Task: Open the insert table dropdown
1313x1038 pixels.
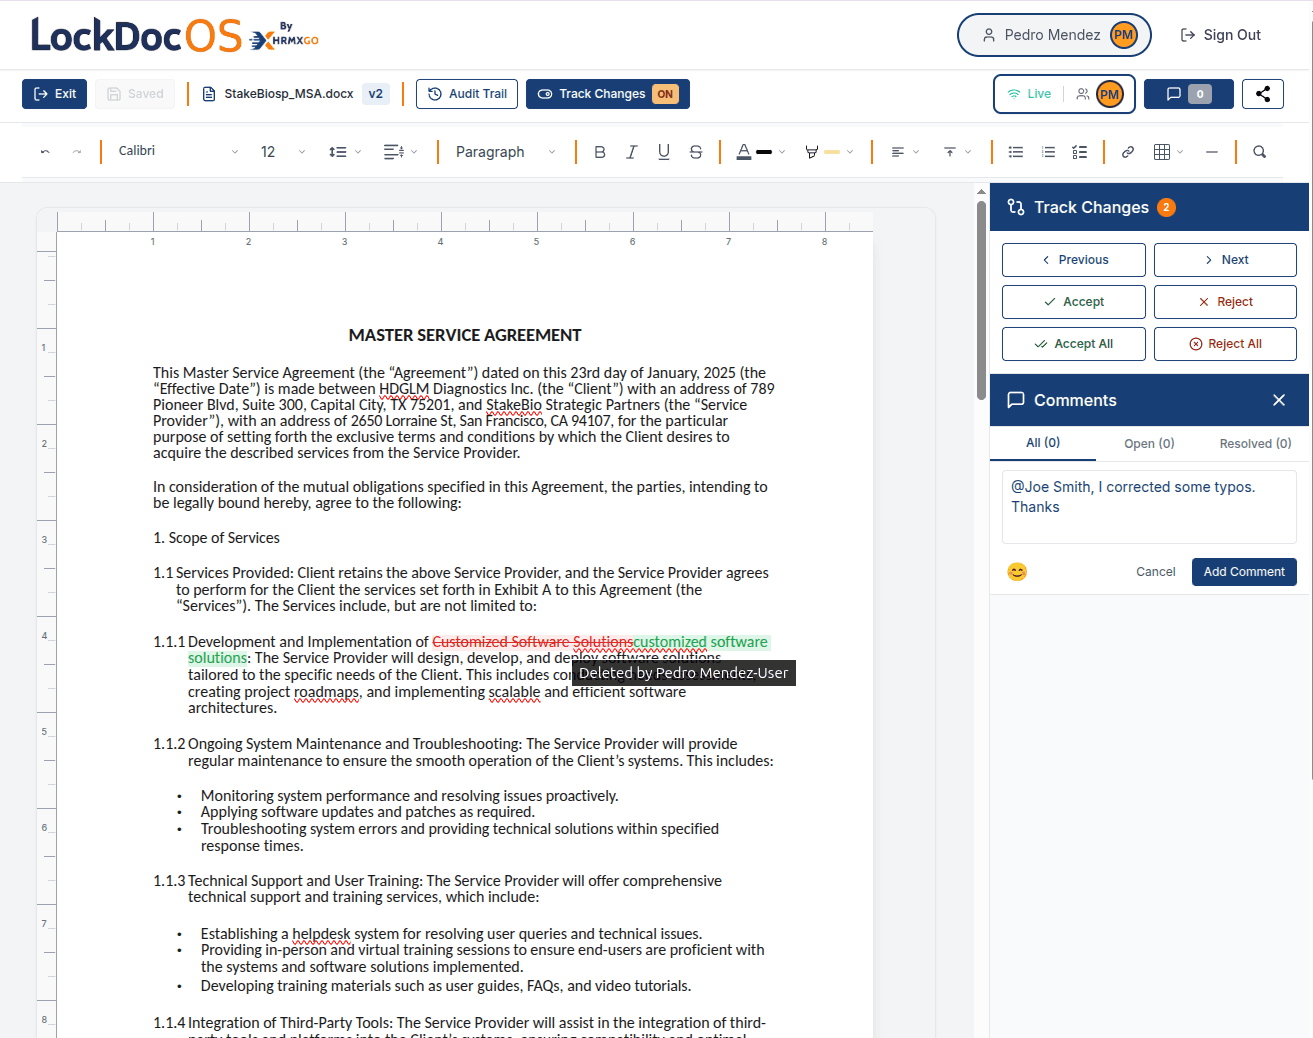Action: tap(1168, 152)
